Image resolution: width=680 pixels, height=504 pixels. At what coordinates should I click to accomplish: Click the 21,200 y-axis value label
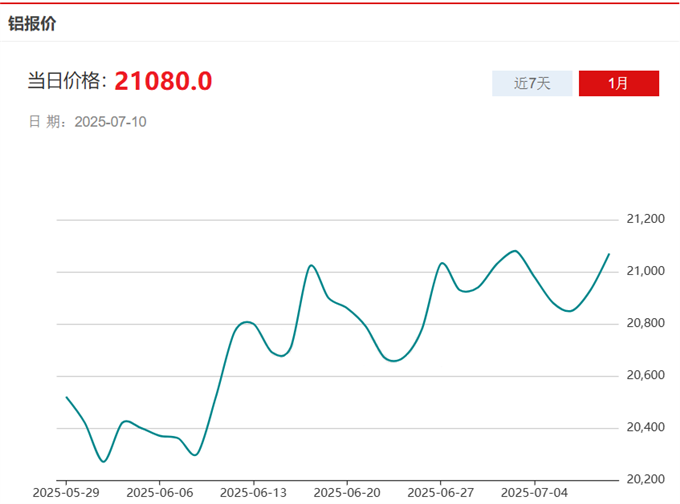(645, 219)
